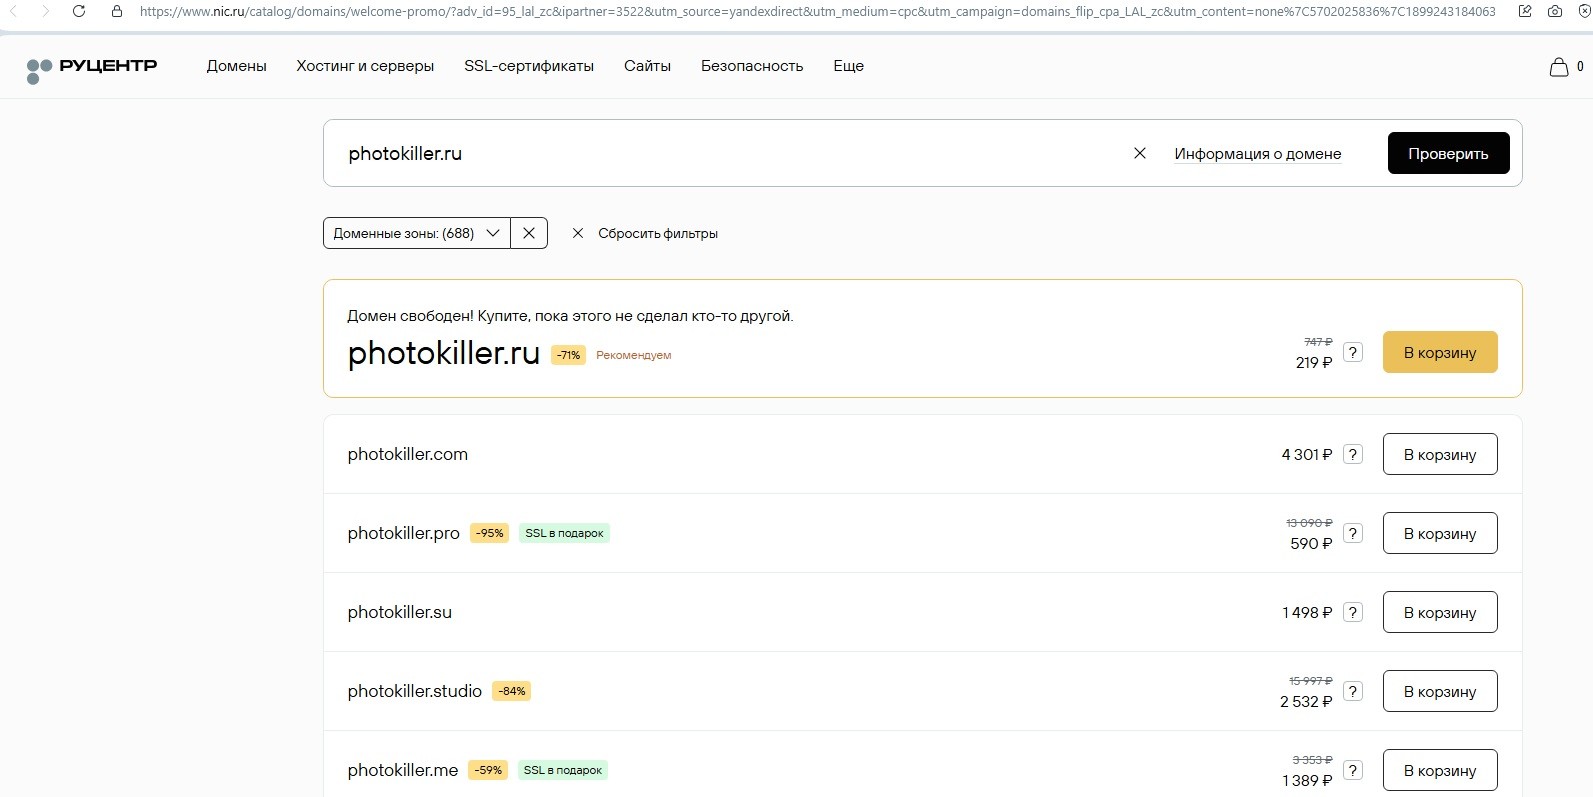Click the 1 389 ₽ price
The height and width of the screenshot is (797, 1593).
click(1307, 781)
